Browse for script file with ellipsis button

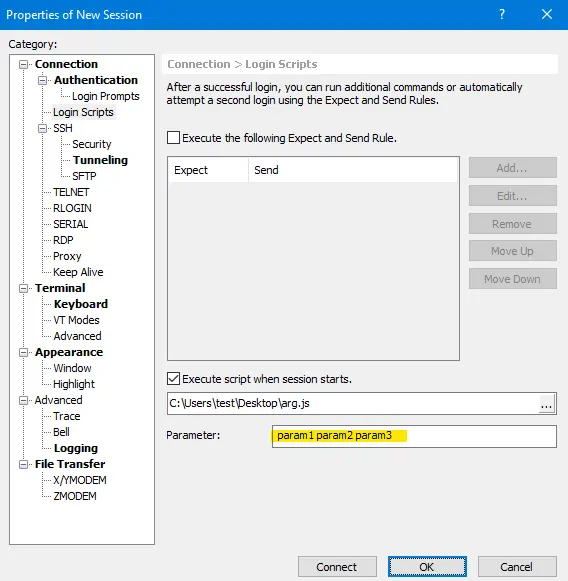pos(547,404)
